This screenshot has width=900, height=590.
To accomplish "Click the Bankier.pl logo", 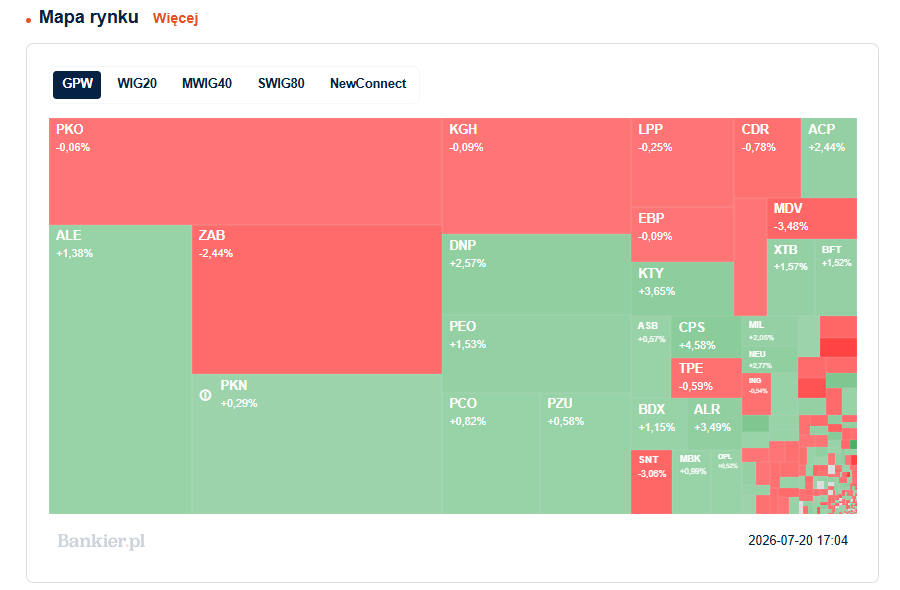I will point(101,541).
